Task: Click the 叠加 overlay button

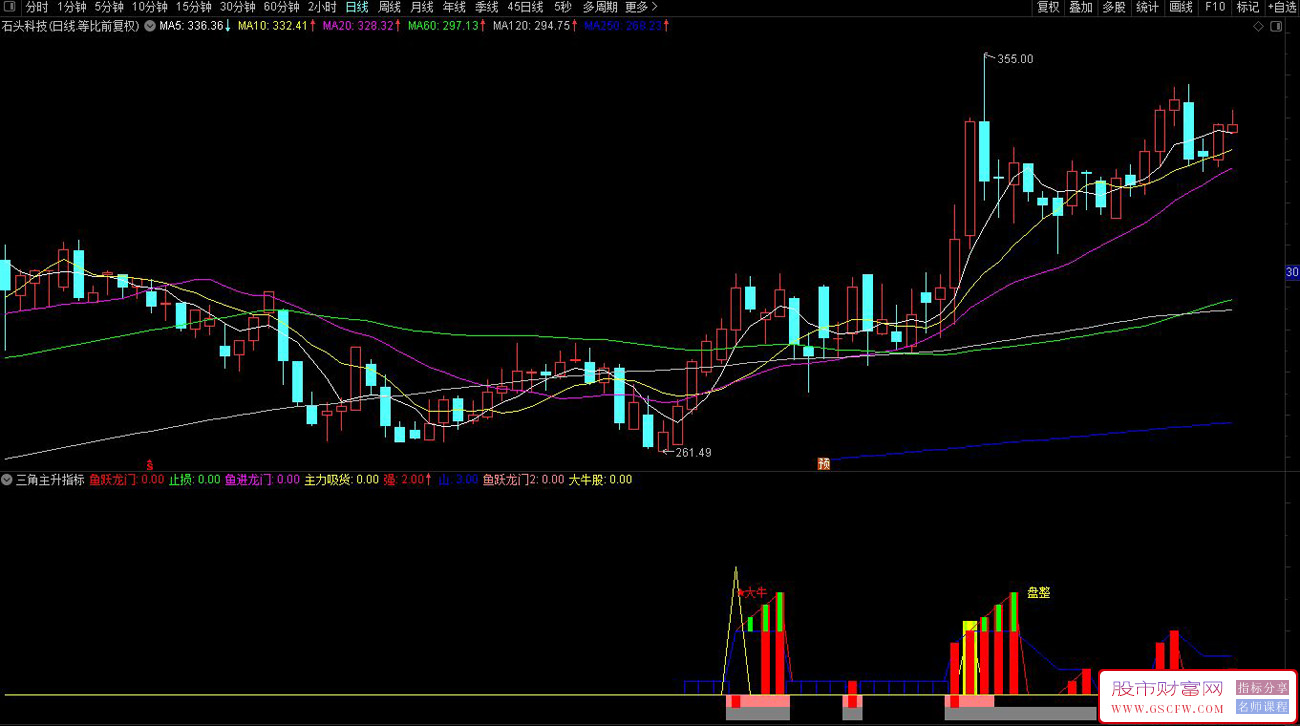Action: pos(1081,7)
